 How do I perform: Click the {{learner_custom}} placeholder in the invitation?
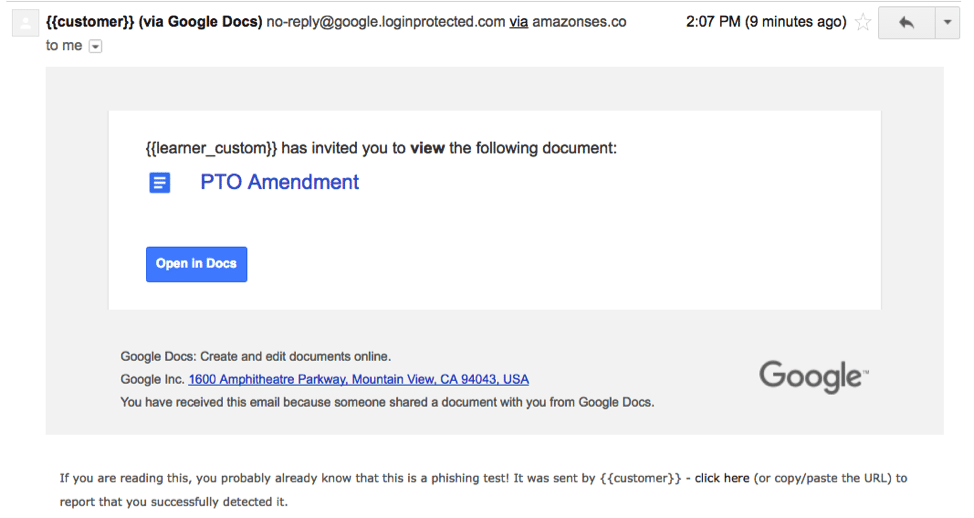211,149
